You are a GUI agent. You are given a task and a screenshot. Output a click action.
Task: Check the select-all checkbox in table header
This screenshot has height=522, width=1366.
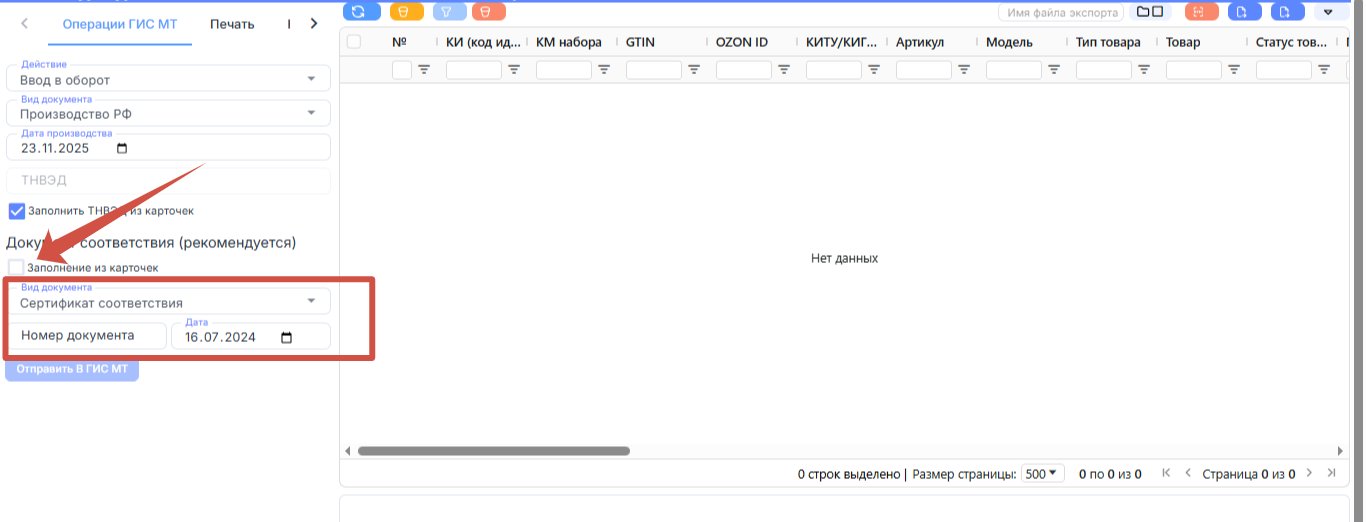(x=353, y=42)
